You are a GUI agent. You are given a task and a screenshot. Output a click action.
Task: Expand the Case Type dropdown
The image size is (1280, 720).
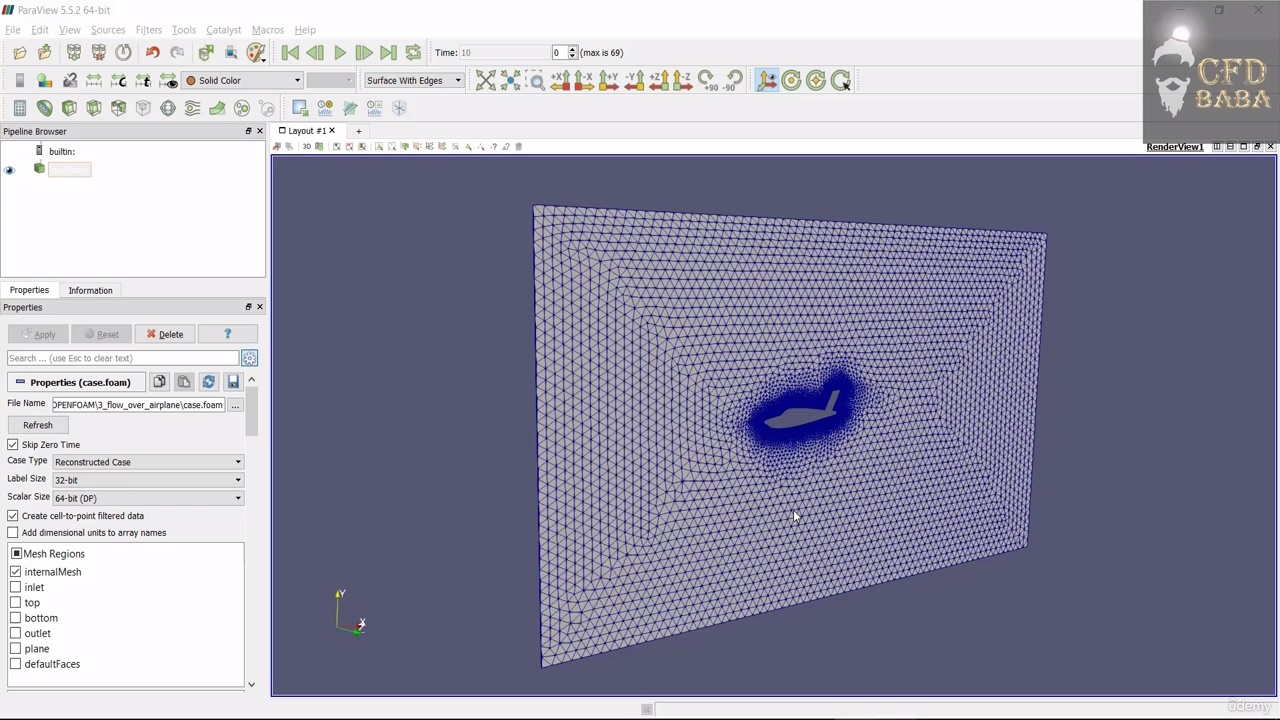[147, 462]
